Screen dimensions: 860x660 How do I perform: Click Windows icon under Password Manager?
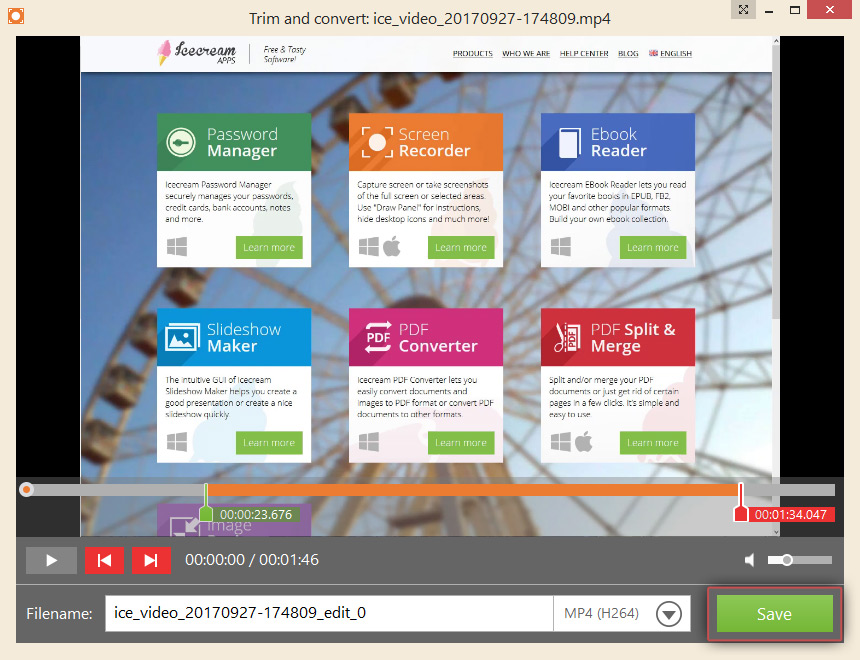(177, 247)
